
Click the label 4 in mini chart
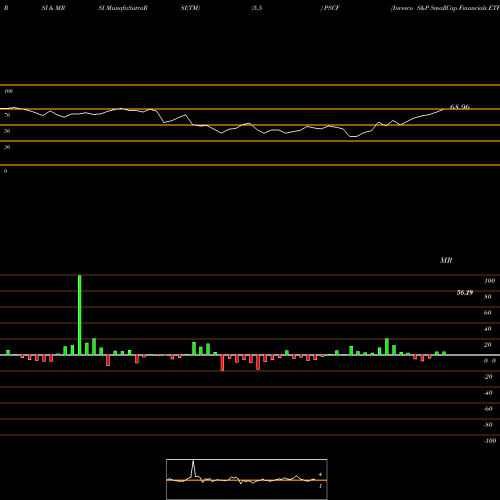(320, 474)
